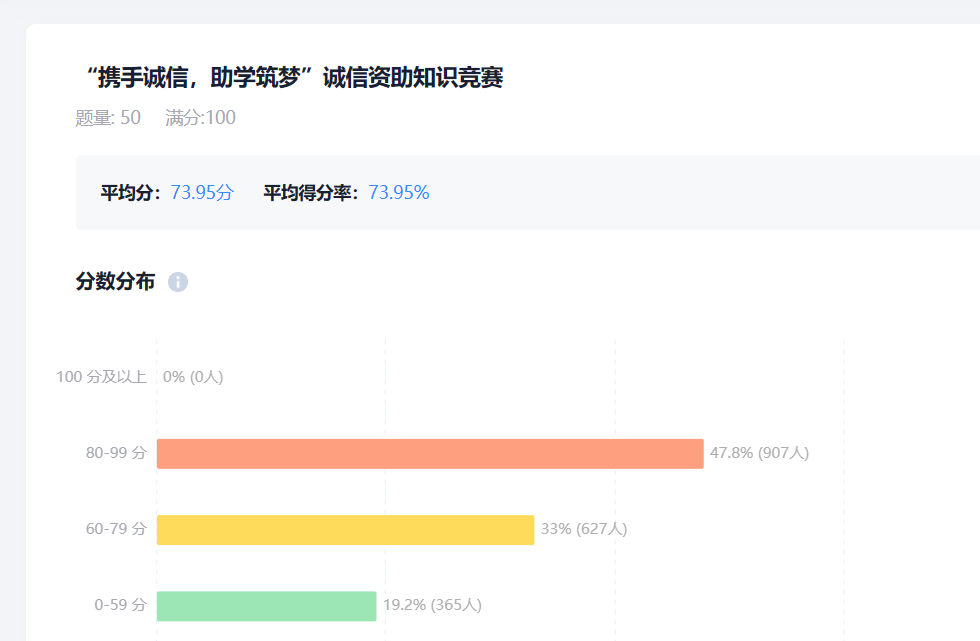Screen dimensions: 980x641
Task: Click the orange 80-99 分 bar
Action: [430, 453]
